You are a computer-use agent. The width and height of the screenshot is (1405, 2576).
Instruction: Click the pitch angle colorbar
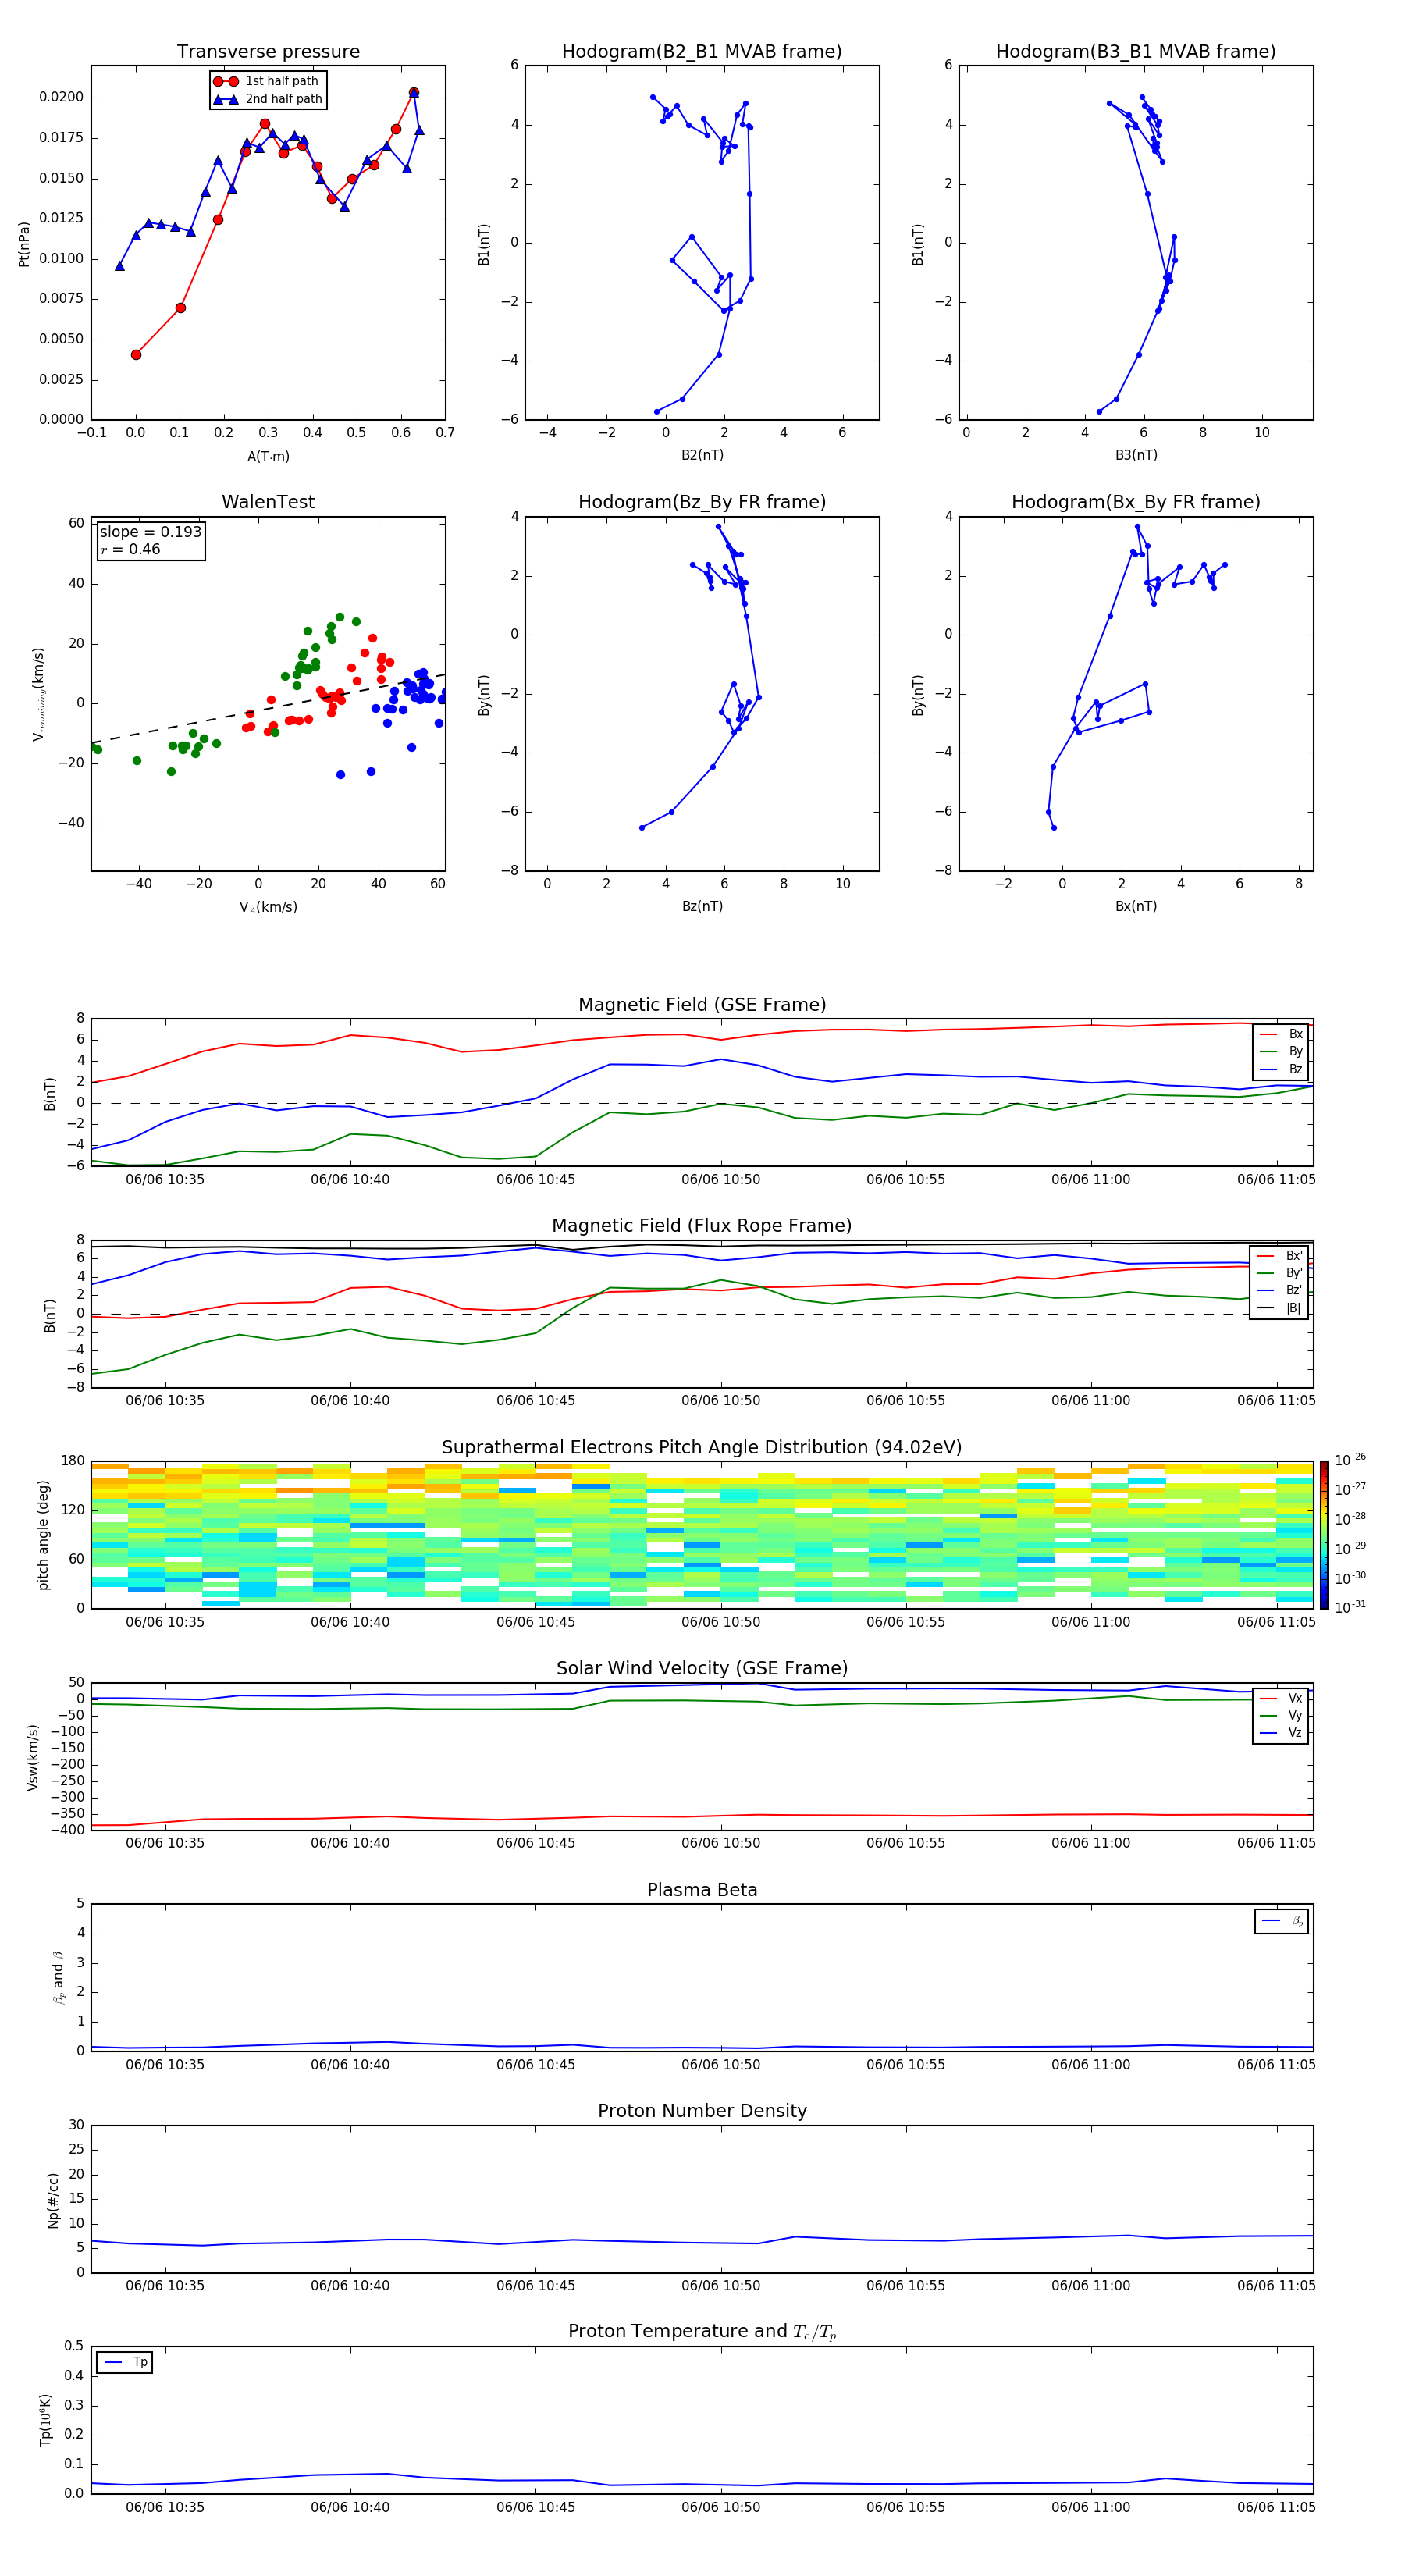click(x=1323, y=1535)
